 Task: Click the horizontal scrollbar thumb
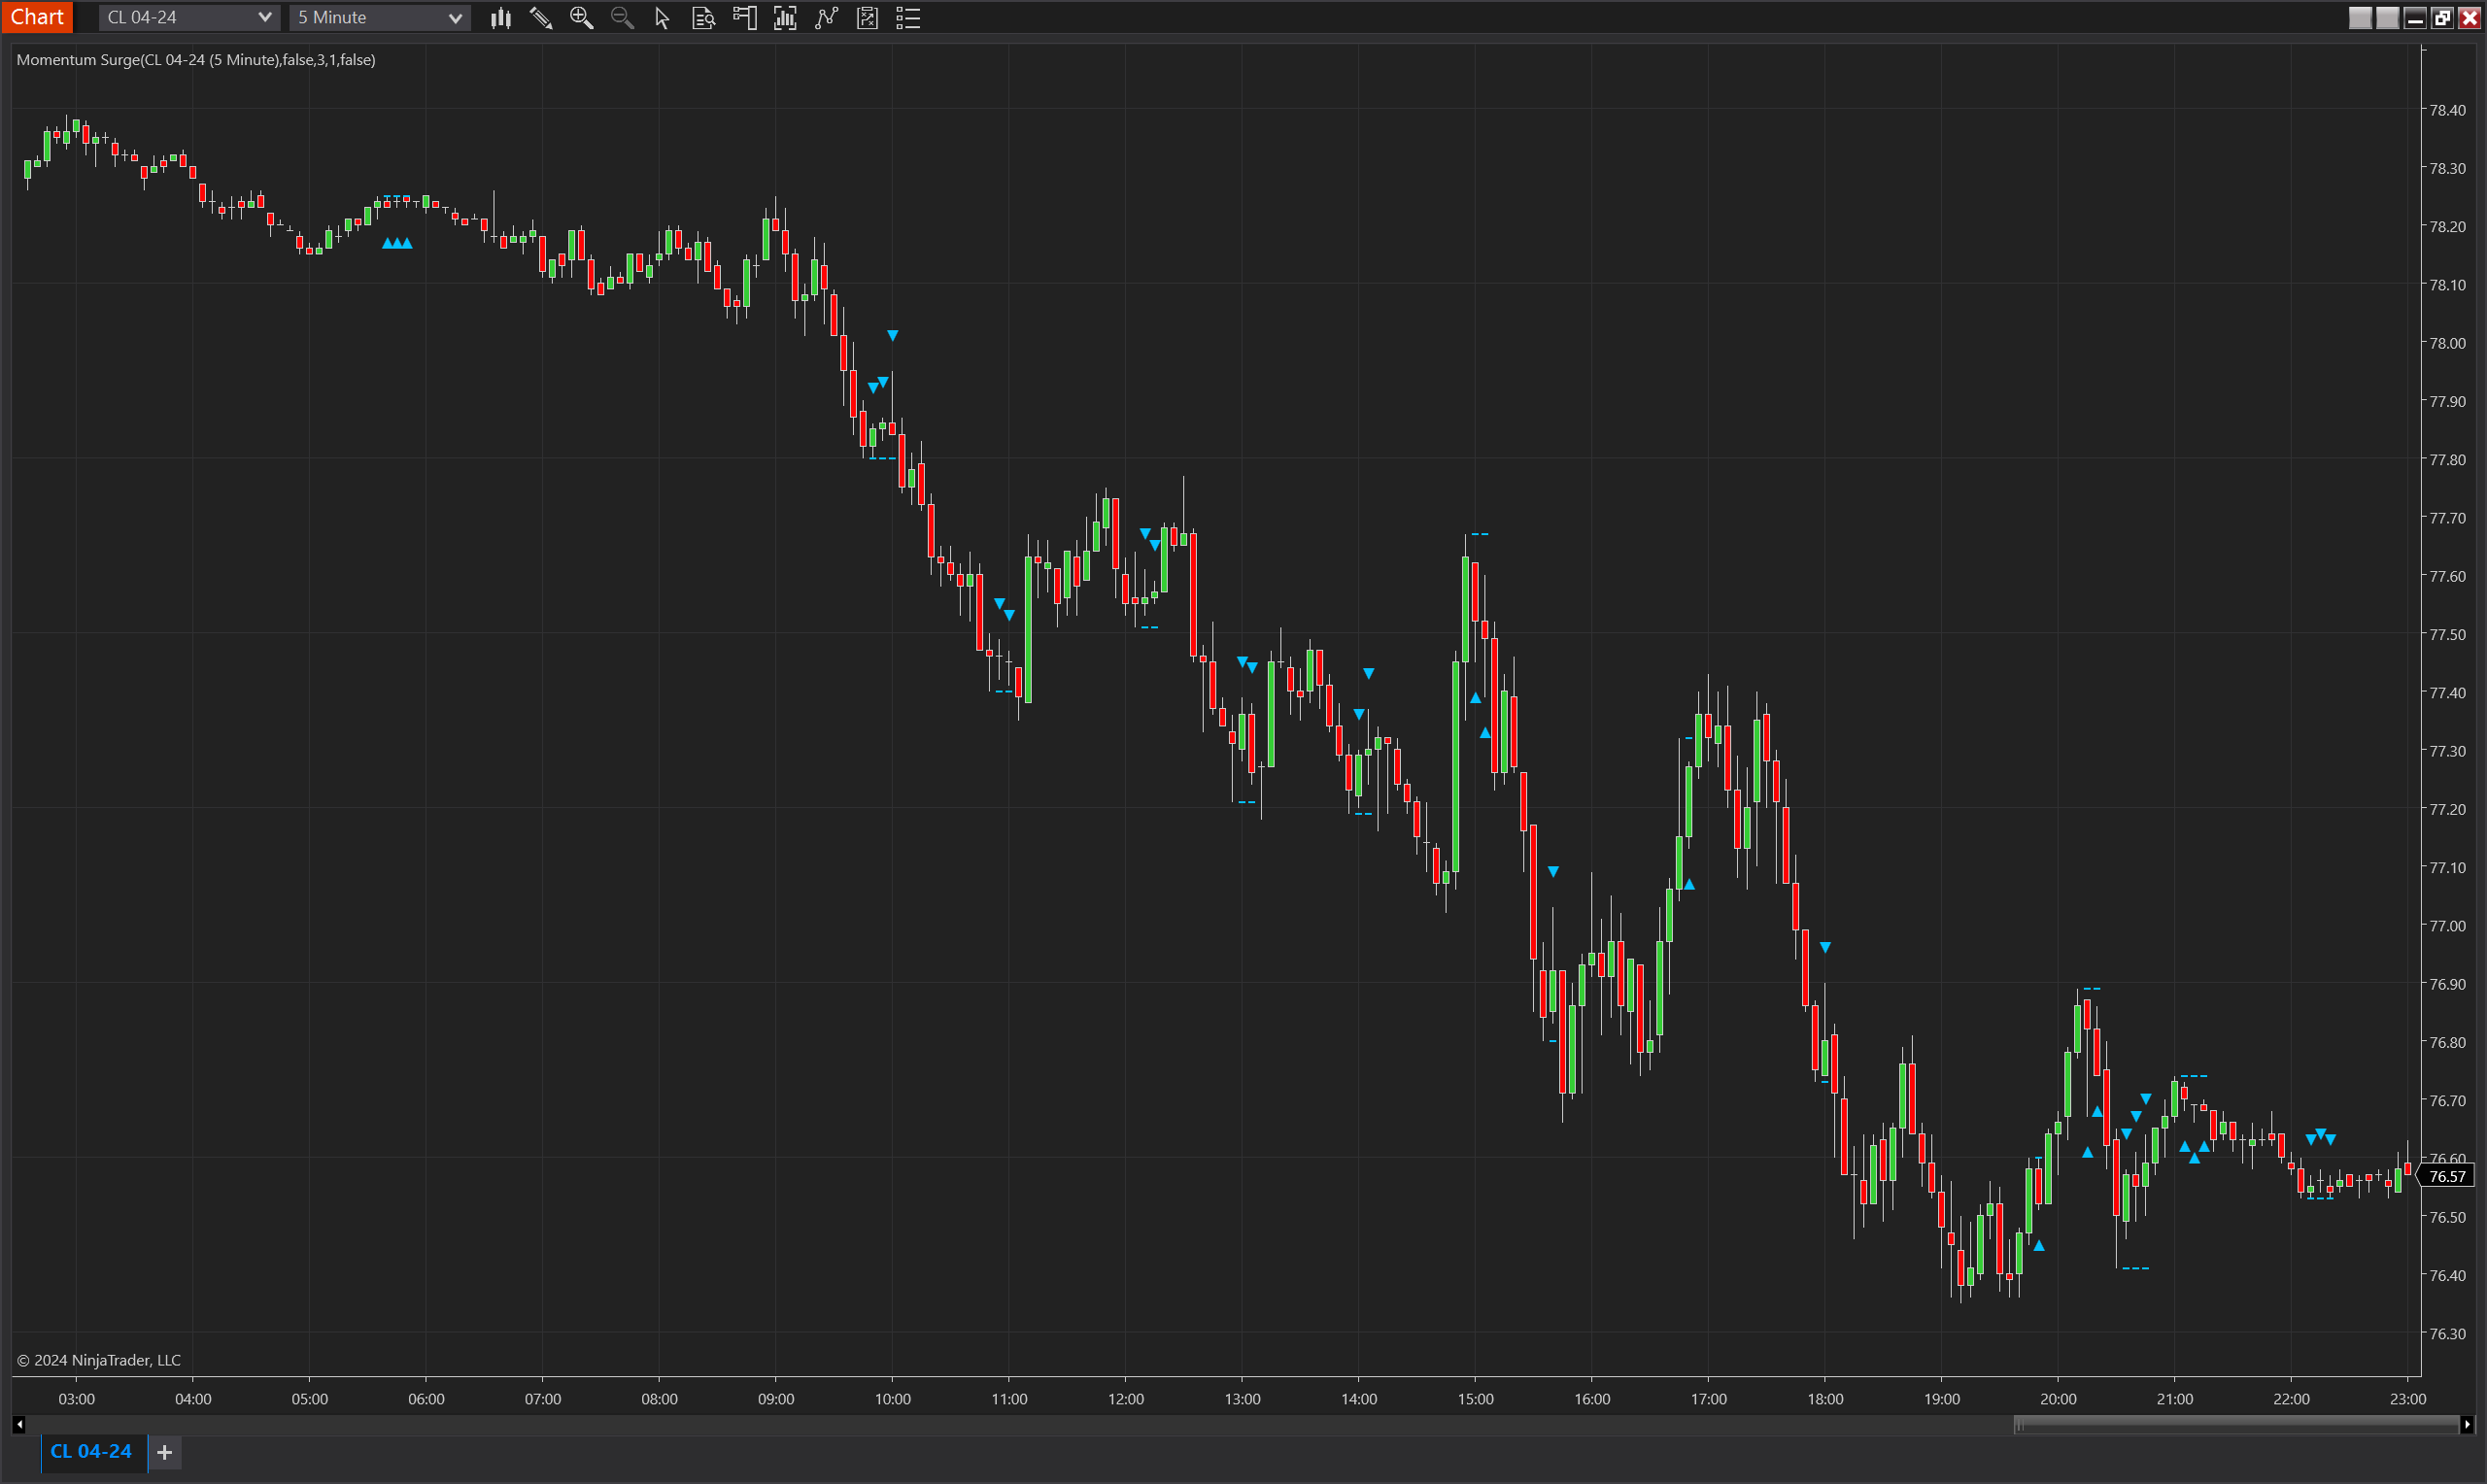tap(2236, 1425)
